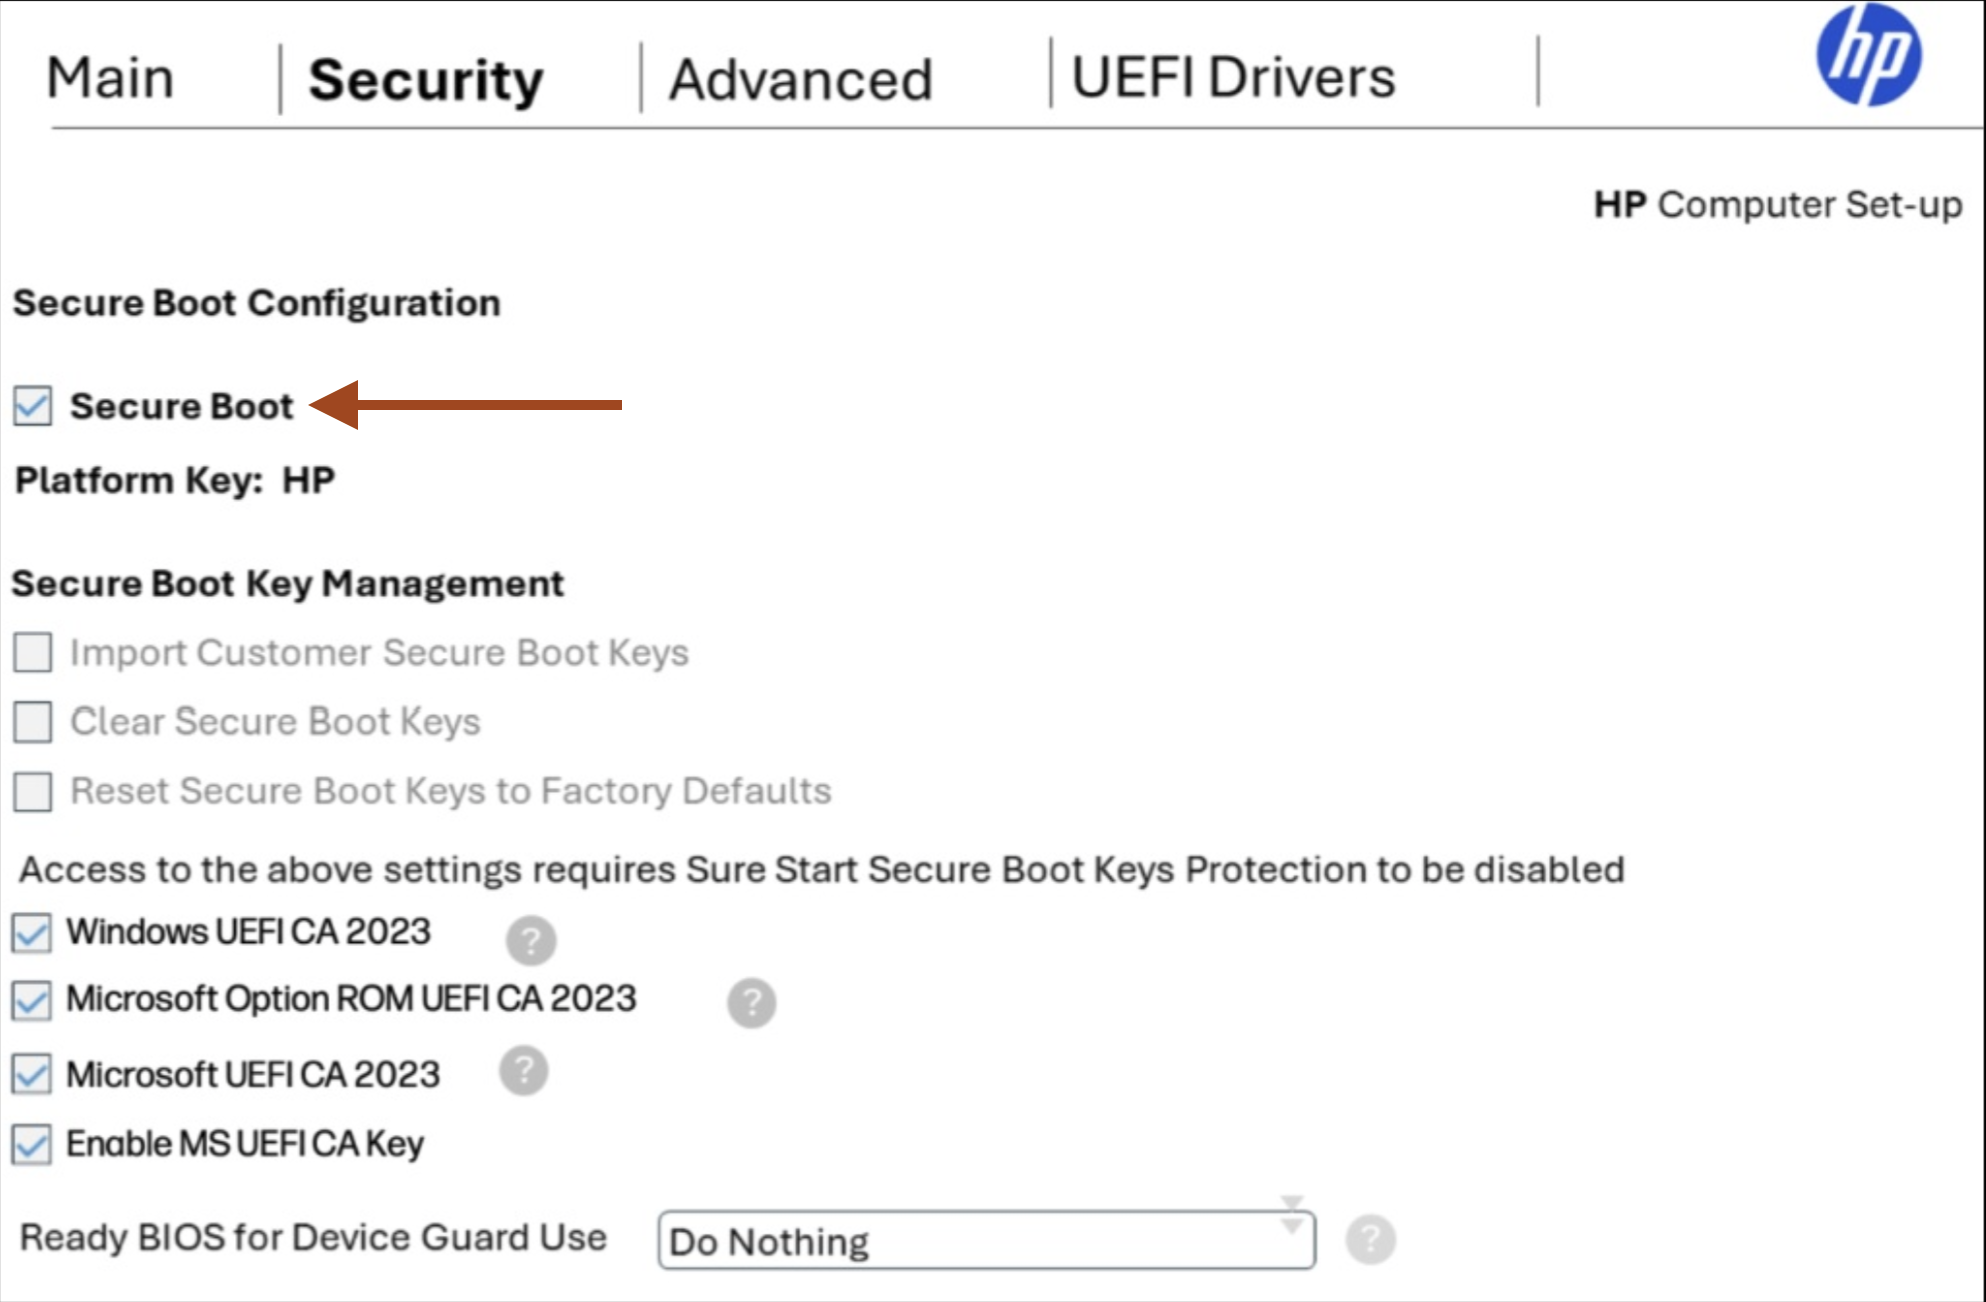The image size is (1986, 1302).
Task: Select the Security tab
Action: point(426,80)
